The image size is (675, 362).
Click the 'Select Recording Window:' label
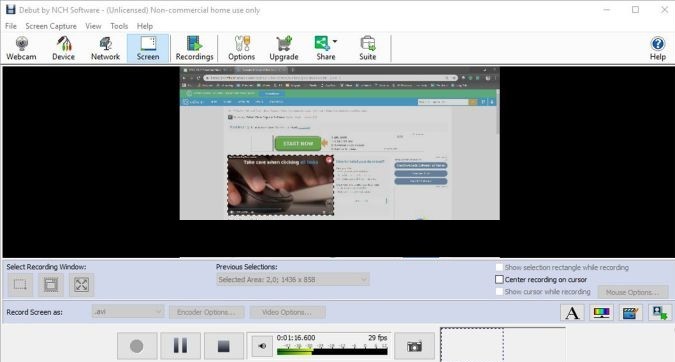click(x=46, y=267)
